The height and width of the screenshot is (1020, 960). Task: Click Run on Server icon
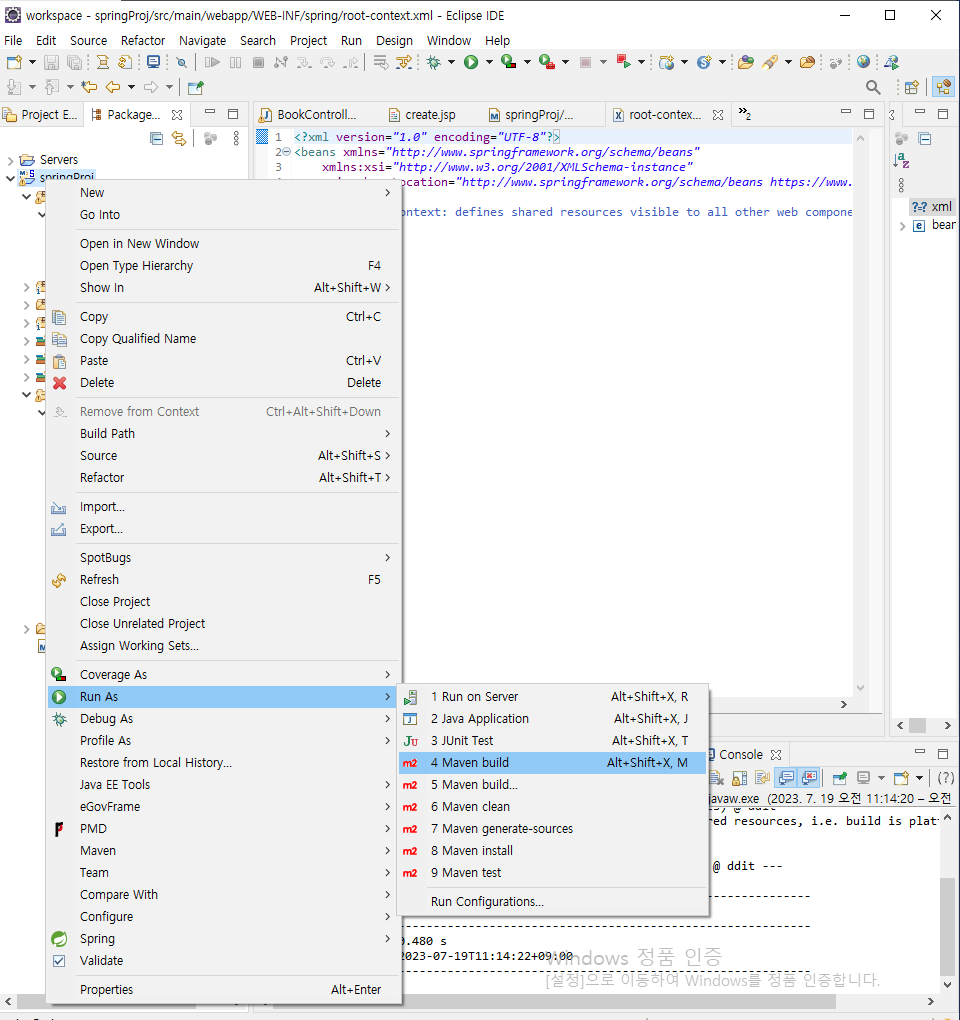[410, 697]
